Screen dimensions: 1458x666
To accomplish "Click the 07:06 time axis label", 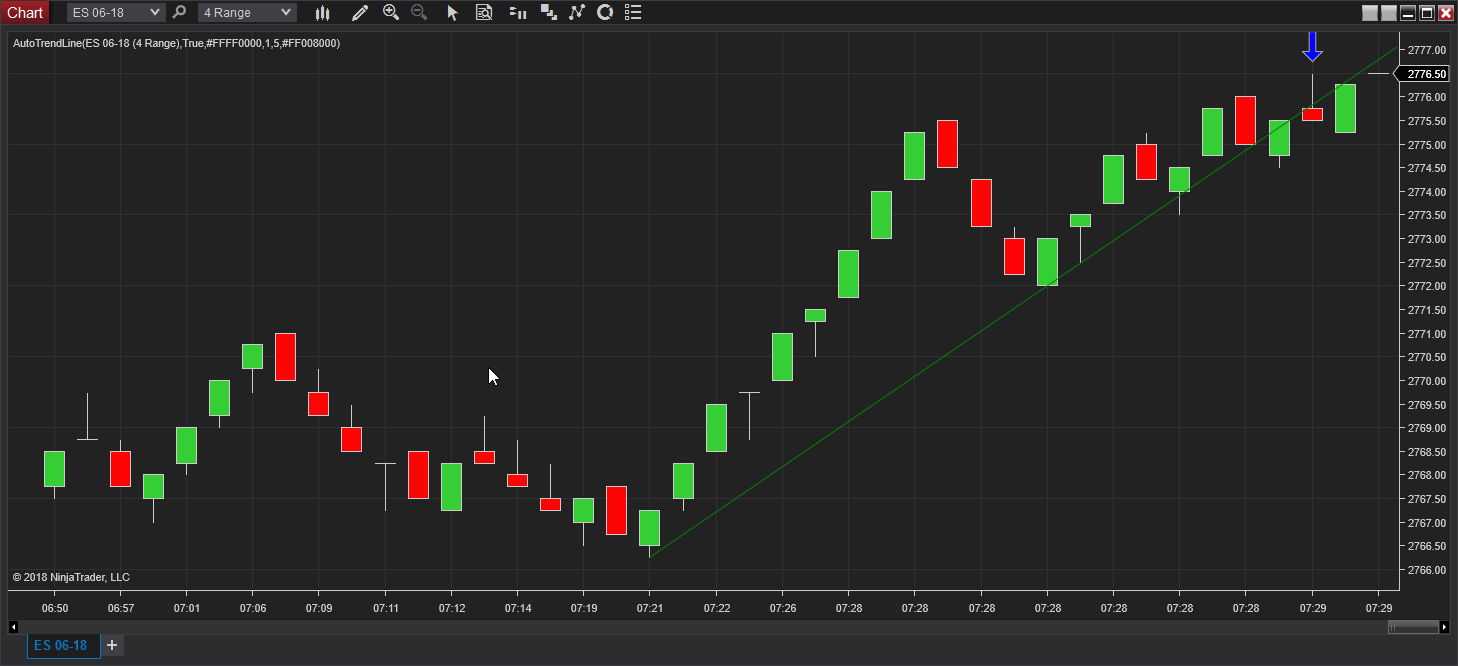I will 253,608.
